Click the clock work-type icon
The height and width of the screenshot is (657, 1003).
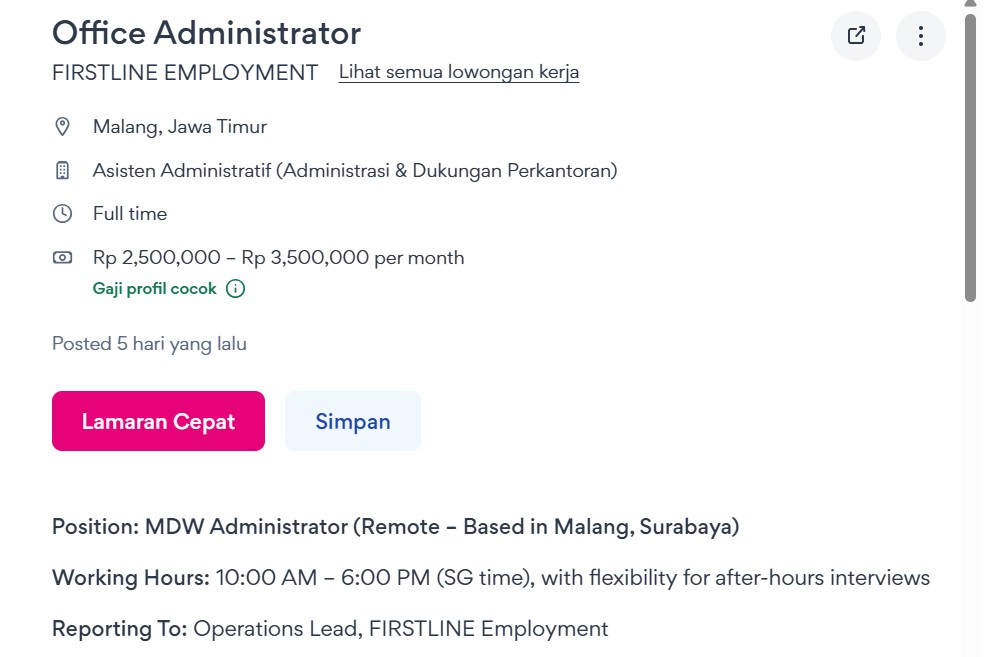(62, 214)
